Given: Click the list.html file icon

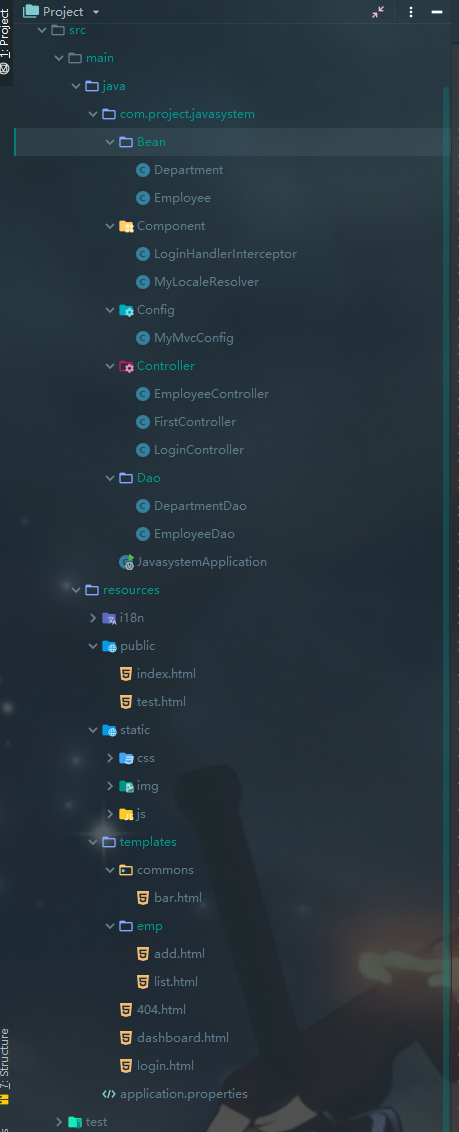Looking at the screenshot, I should point(143,982).
